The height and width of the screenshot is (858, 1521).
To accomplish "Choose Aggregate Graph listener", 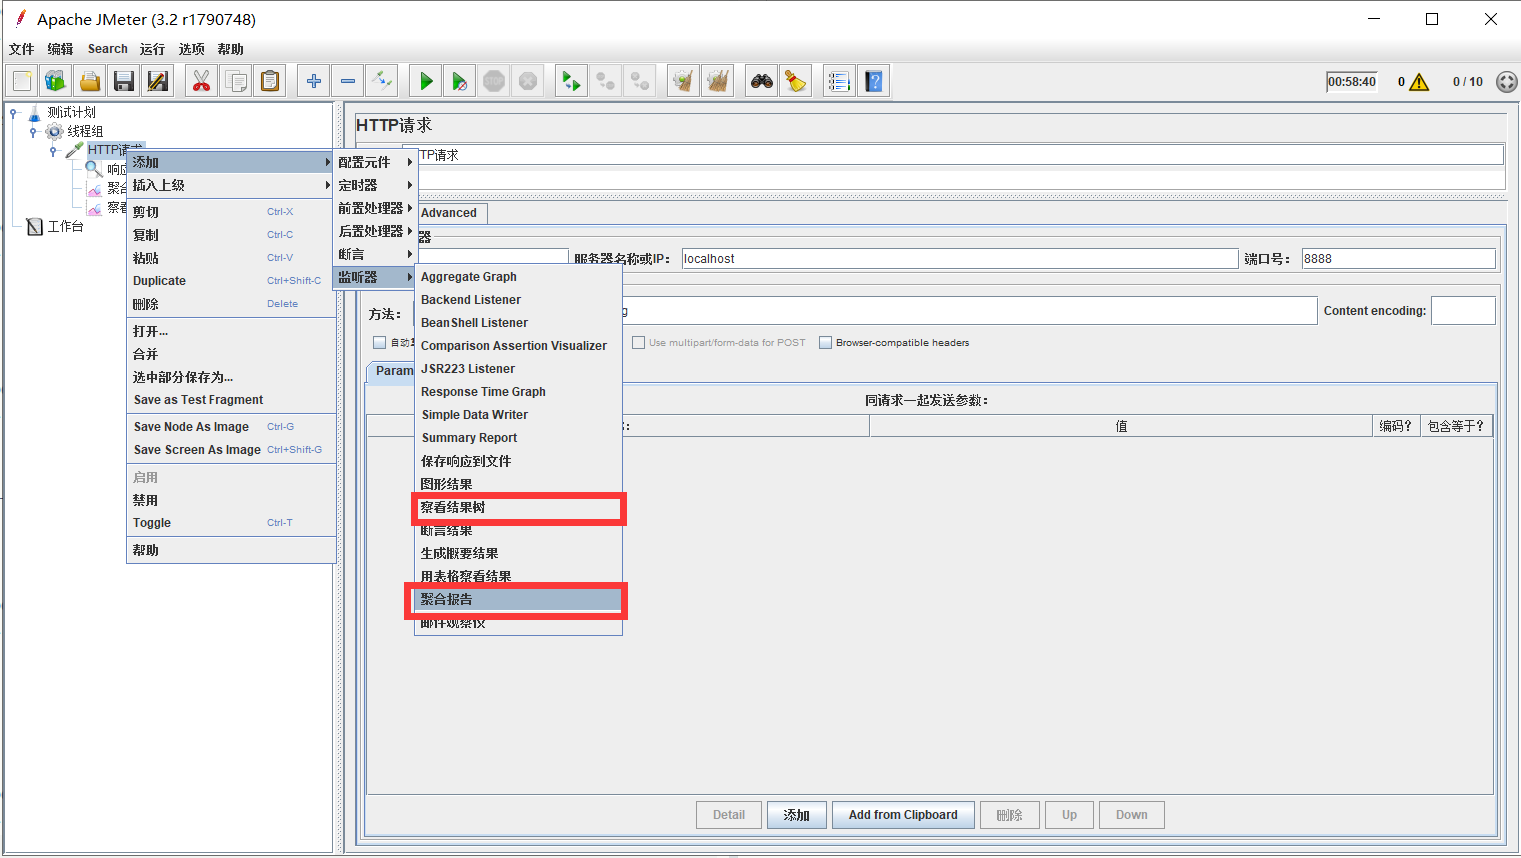I will 518,277.
